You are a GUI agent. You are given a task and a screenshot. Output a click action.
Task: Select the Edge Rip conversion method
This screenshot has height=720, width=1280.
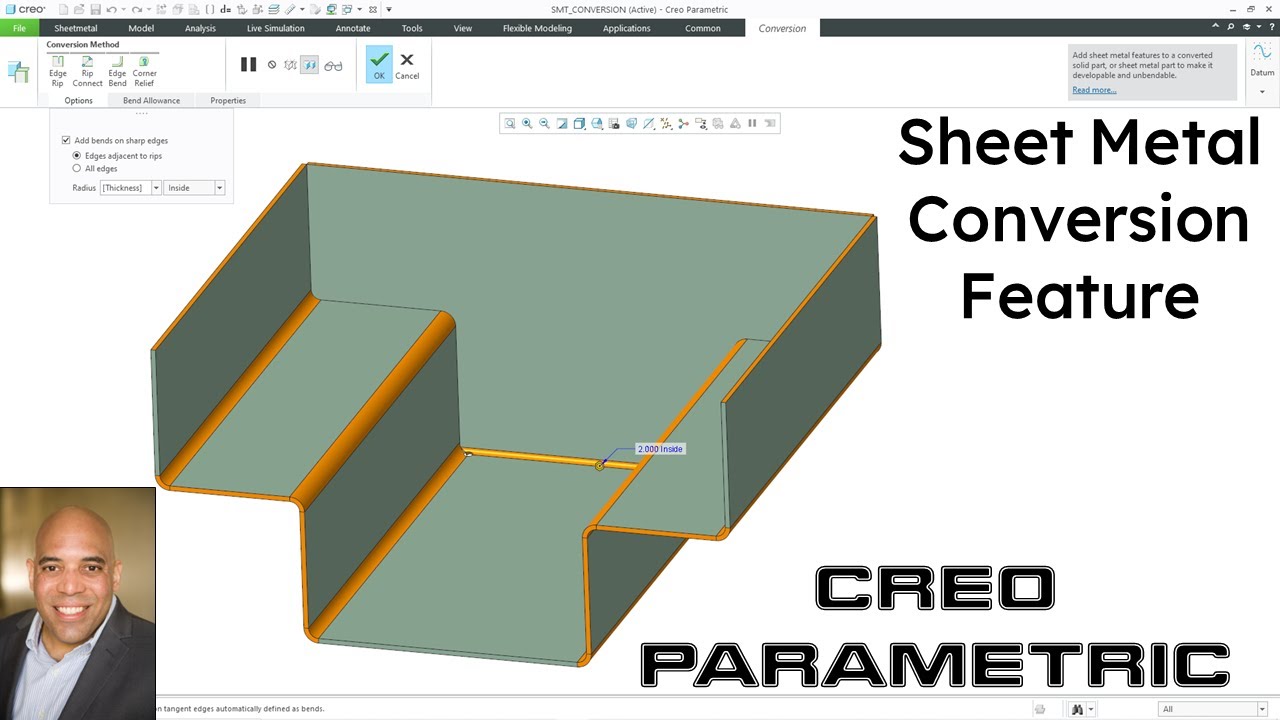58,71
